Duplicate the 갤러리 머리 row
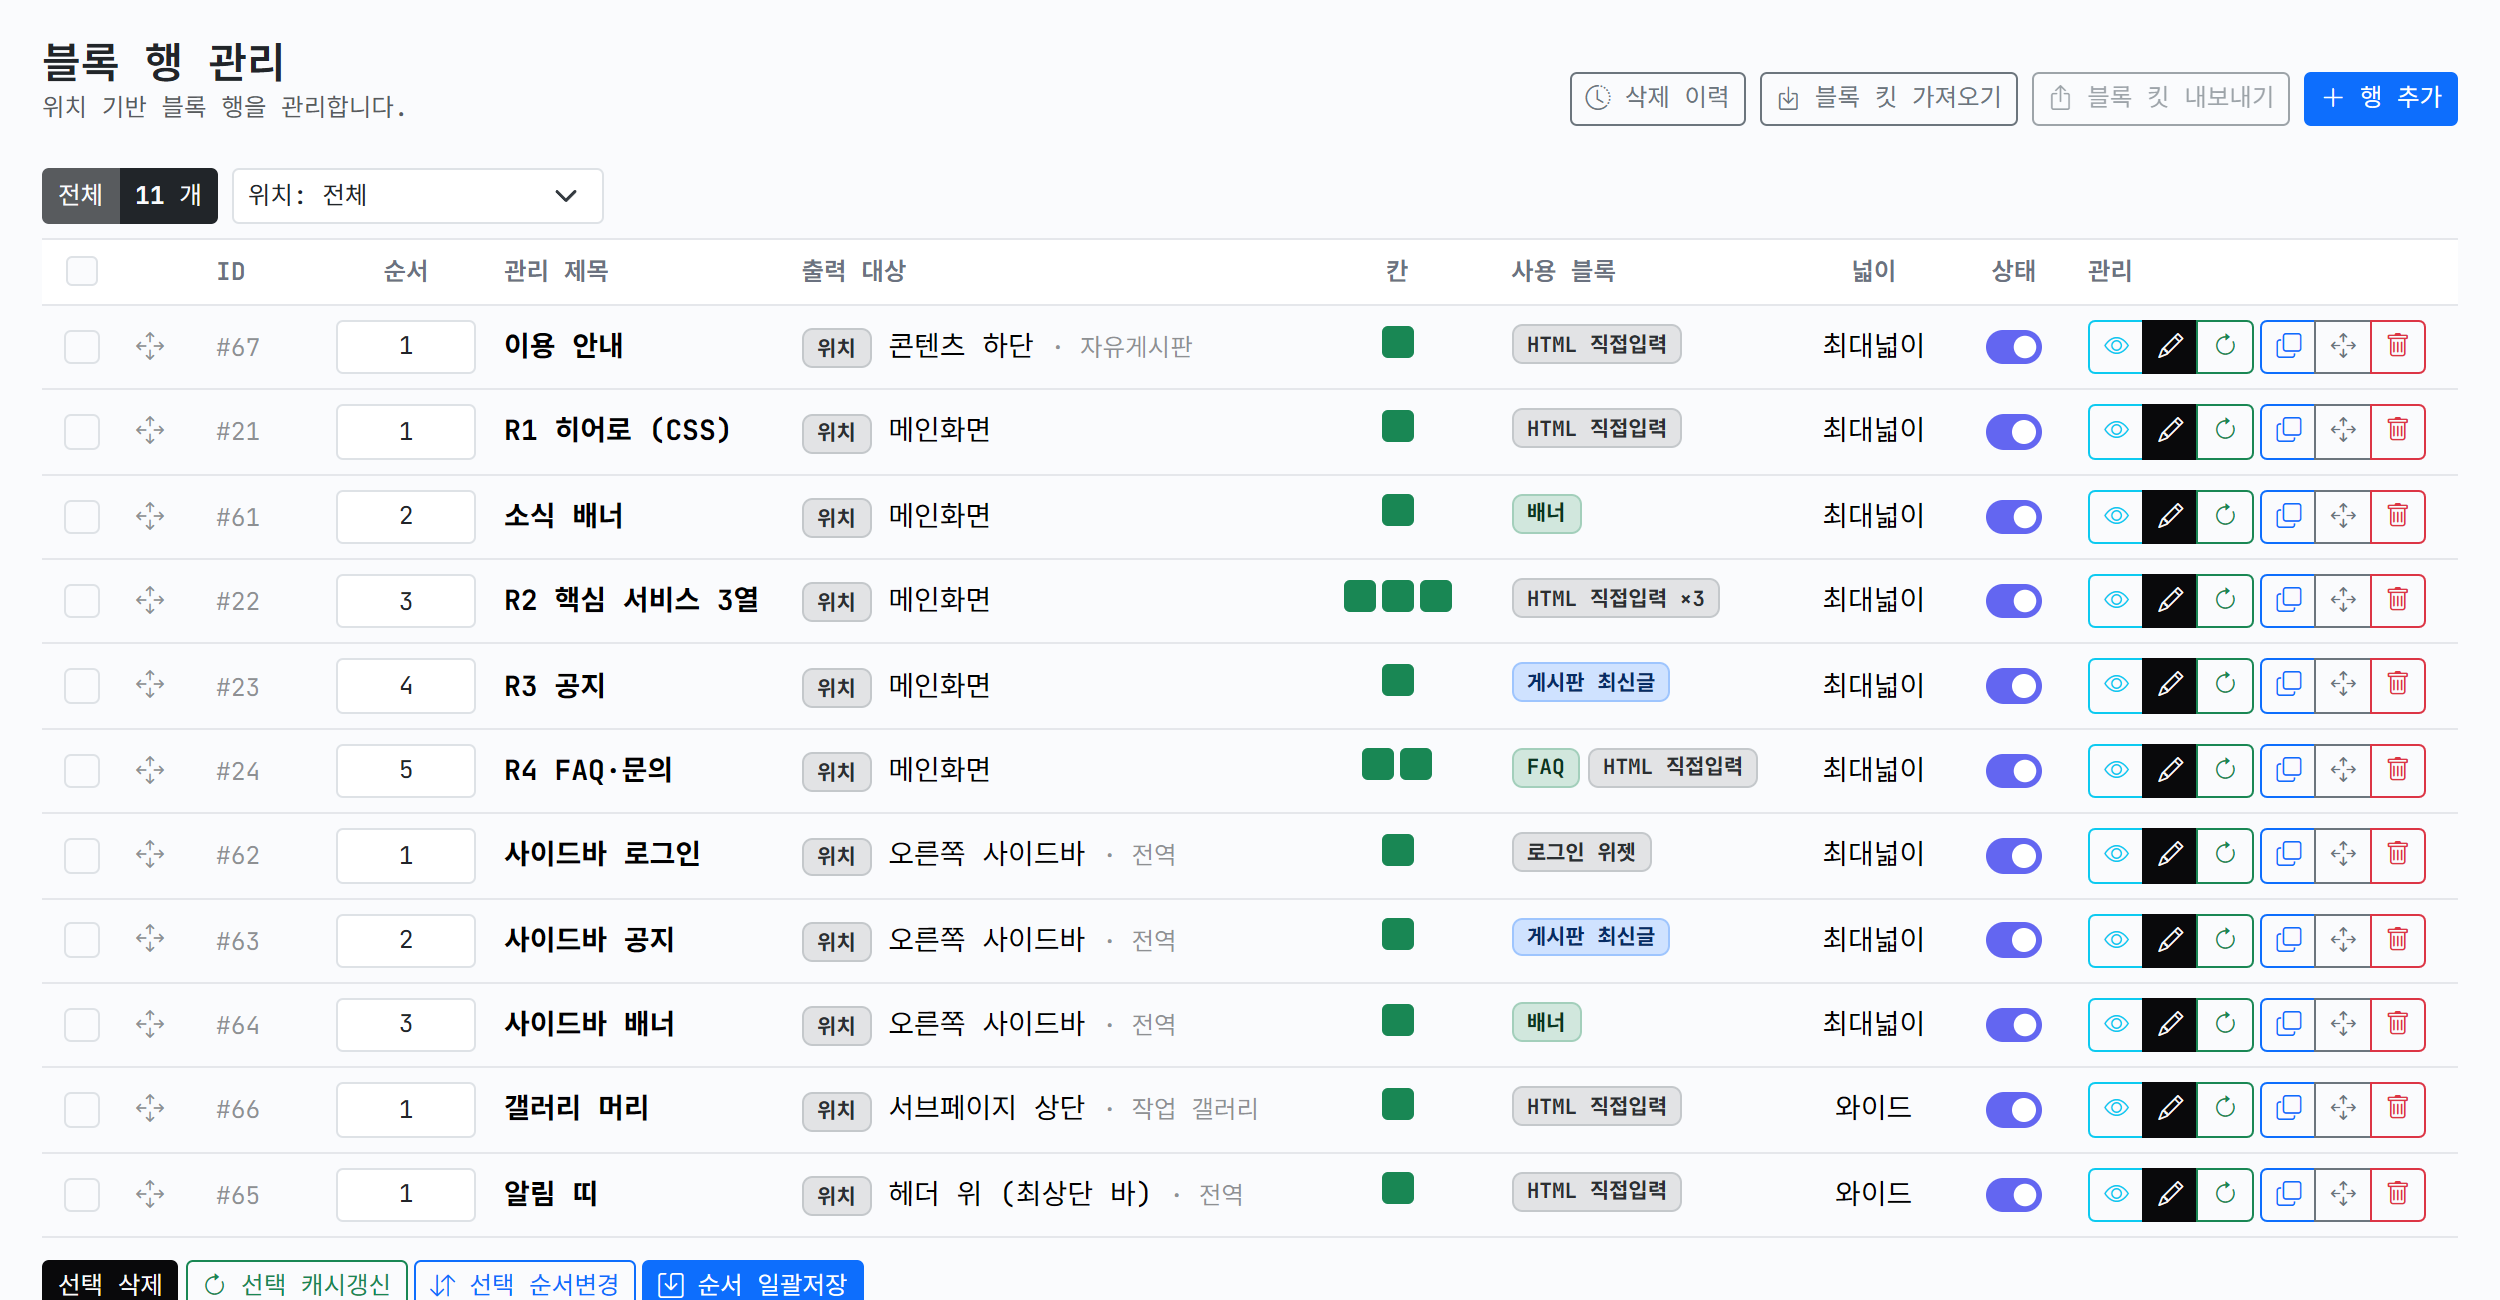This screenshot has height=1300, width=2500. (x=2288, y=1109)
